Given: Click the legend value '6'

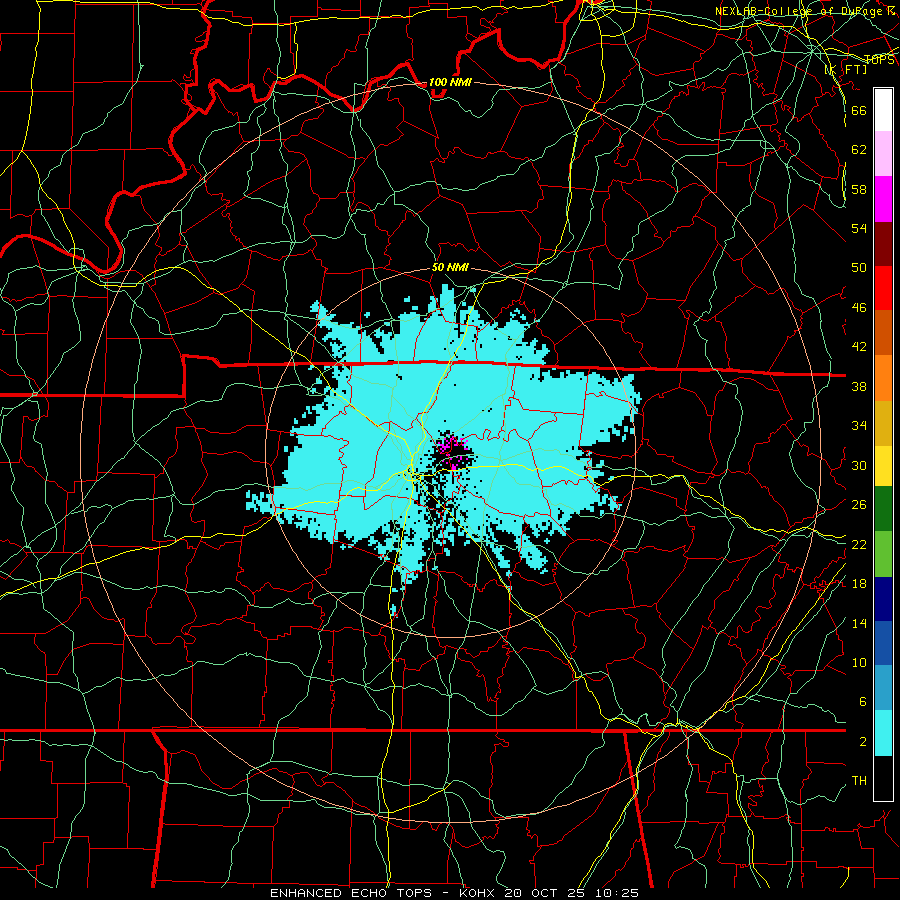Looking at the screenshot, I should 863,702.
